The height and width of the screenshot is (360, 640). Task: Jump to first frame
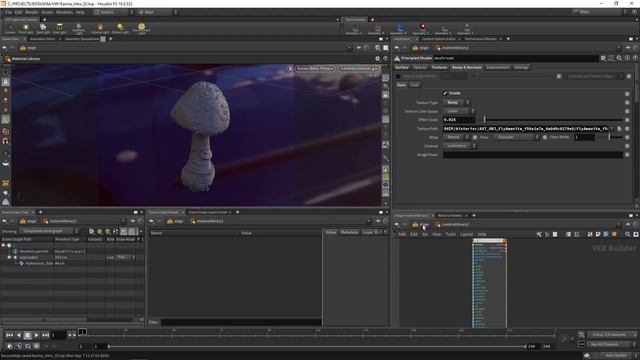[x=9, y=335]
